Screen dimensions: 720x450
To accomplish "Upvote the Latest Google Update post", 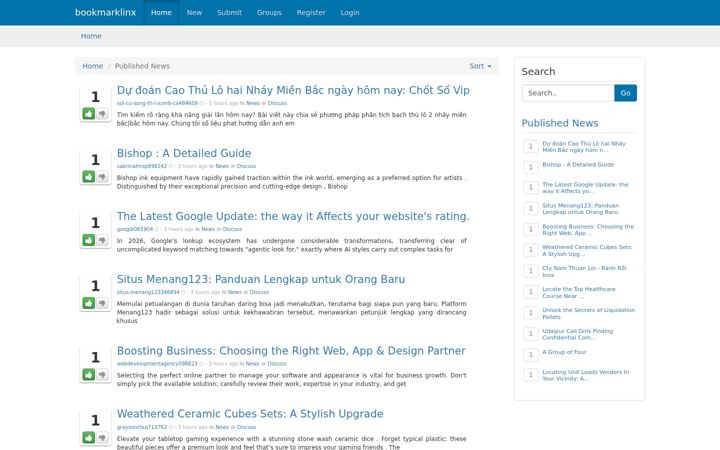I will [89, 240].
